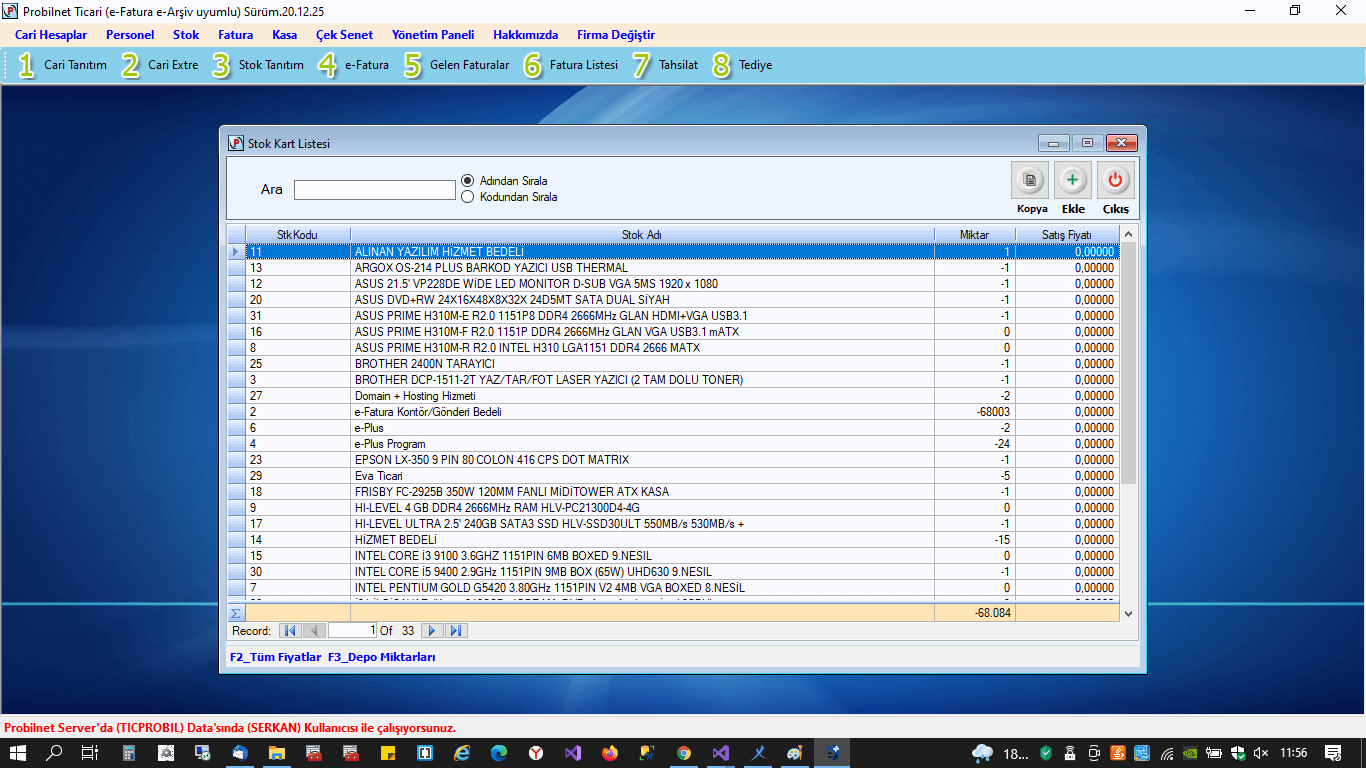The height and width of the screenshot is (768, 1366).
Task: Sort by the Miktar column header
Action: 974,235
